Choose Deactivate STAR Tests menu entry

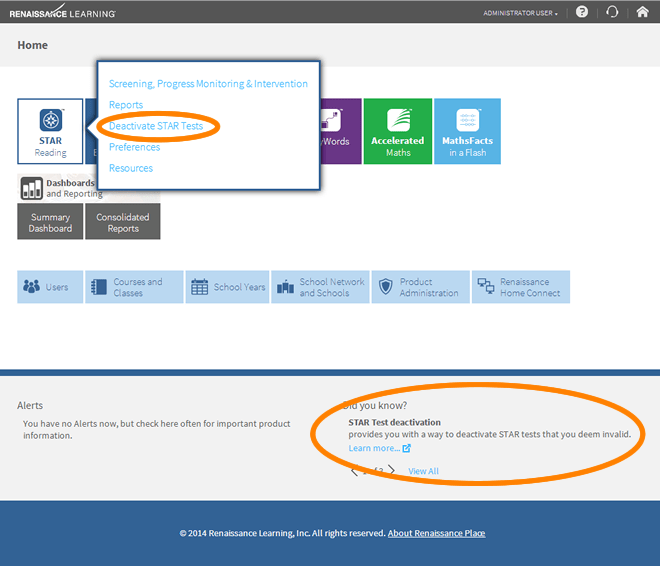(156, 126)
